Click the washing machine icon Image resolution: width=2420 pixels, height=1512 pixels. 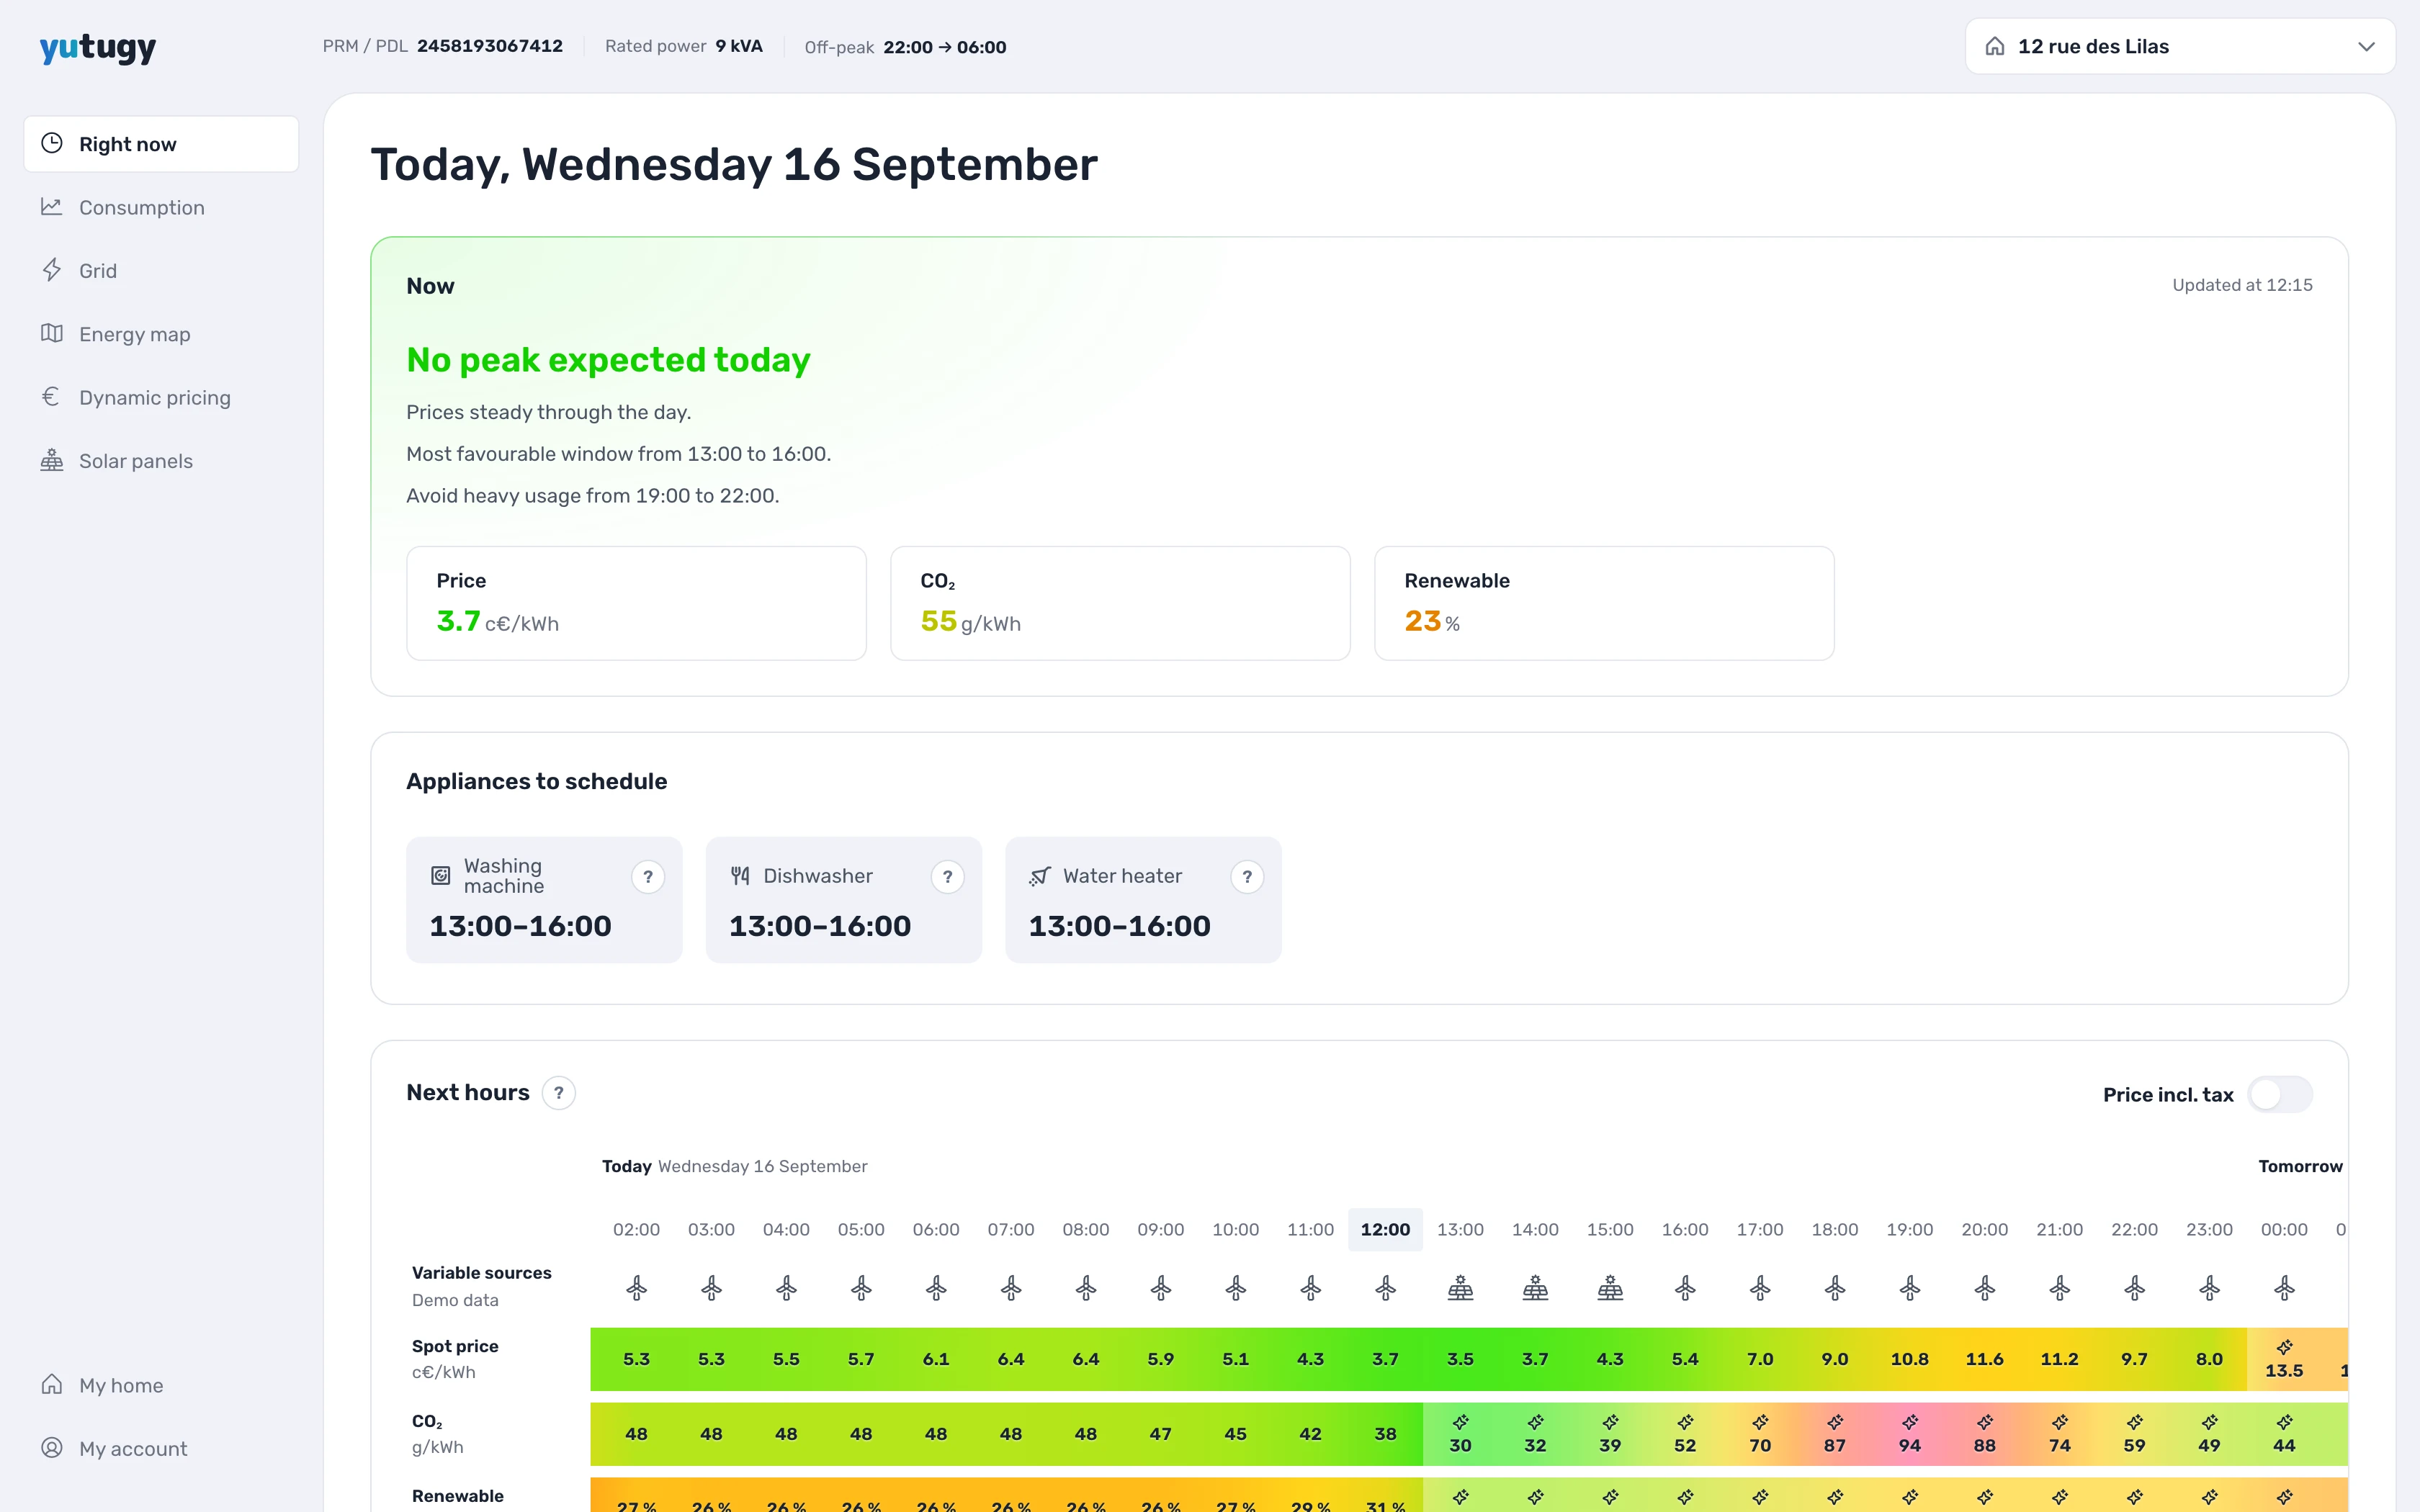[440, 876]
